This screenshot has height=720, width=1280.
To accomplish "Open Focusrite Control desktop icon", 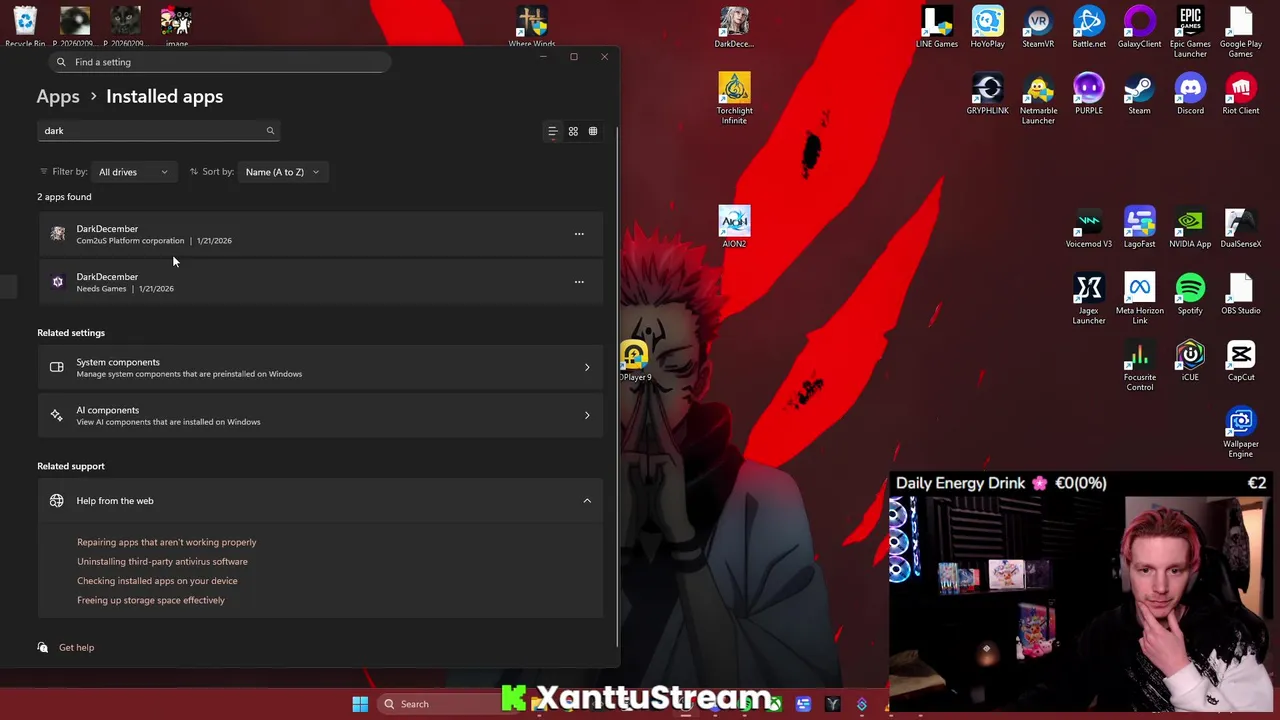I will 1139,366.
